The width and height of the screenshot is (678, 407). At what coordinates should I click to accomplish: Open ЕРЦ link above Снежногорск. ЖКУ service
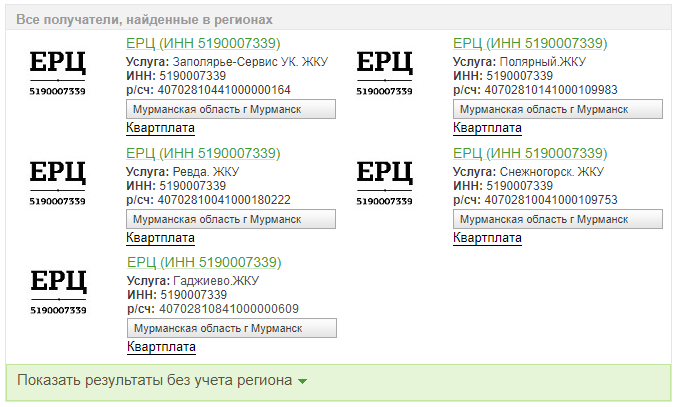coord(530,153)
